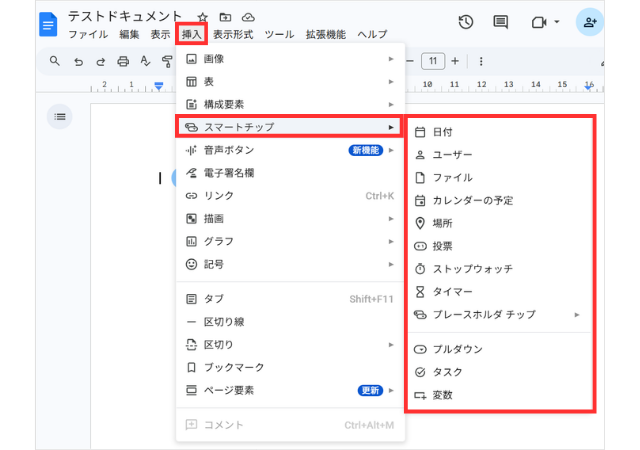This screenshot has height=450, width=640.
Task: Run spelling and grammar check icon
Action: 145,62
